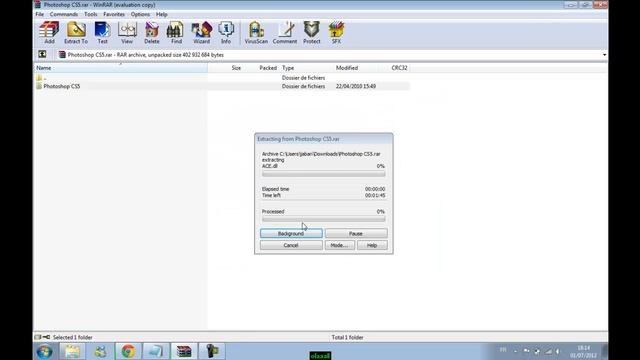
Task: Open the Help menu
Action: [162, 14]
